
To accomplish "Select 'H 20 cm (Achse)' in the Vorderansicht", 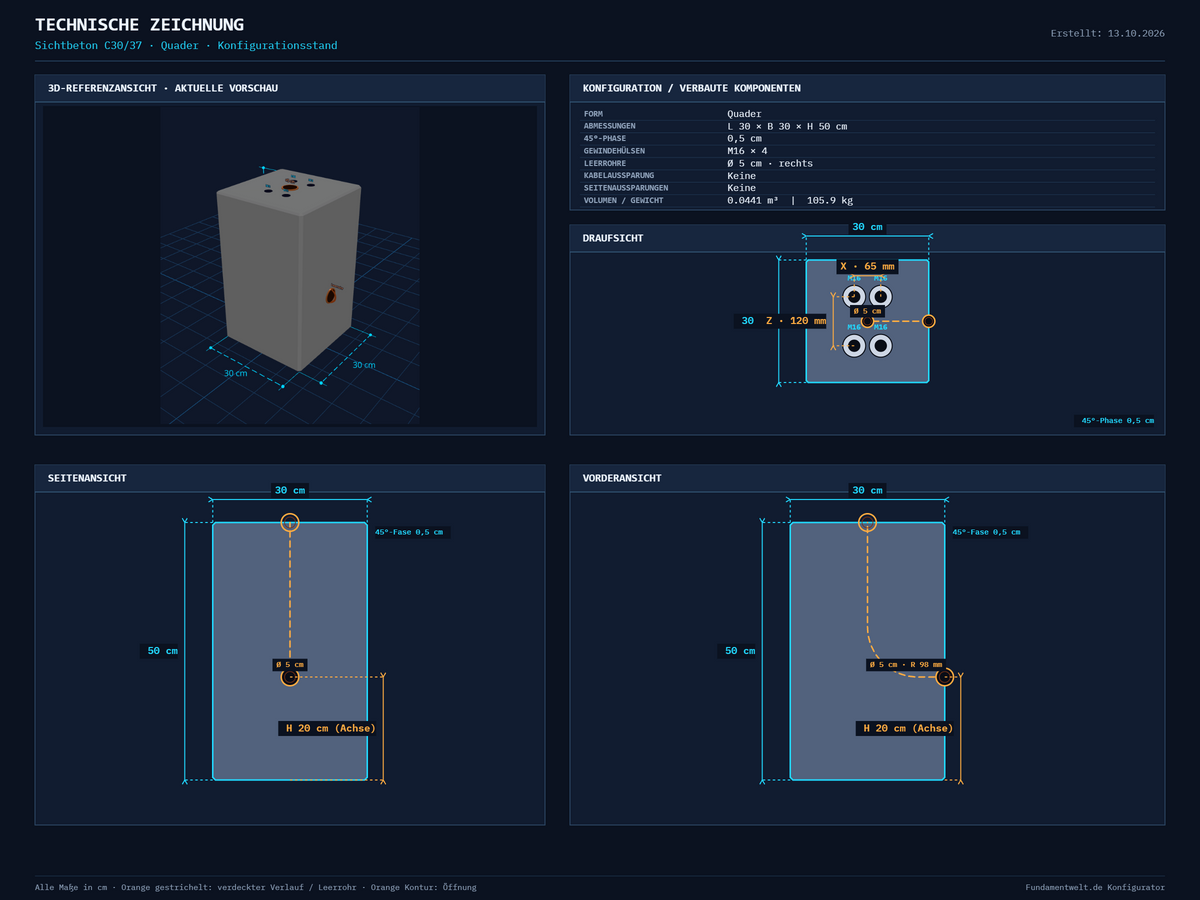I will [x=908, y=728].
